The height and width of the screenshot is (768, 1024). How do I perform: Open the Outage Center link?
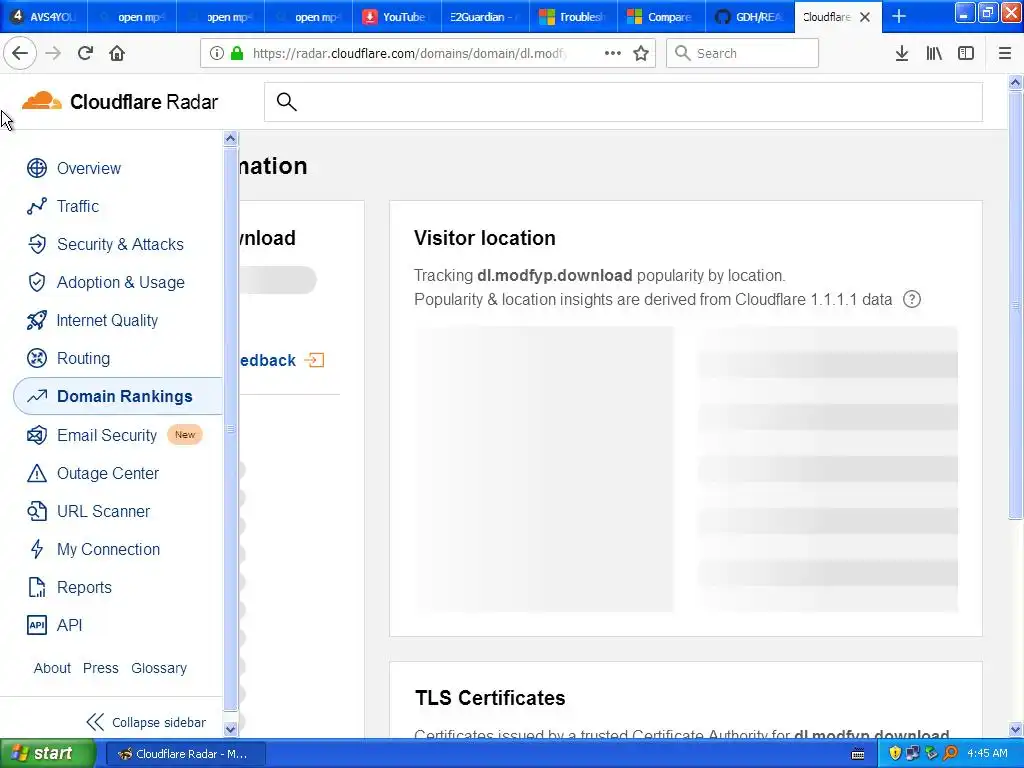108,473
